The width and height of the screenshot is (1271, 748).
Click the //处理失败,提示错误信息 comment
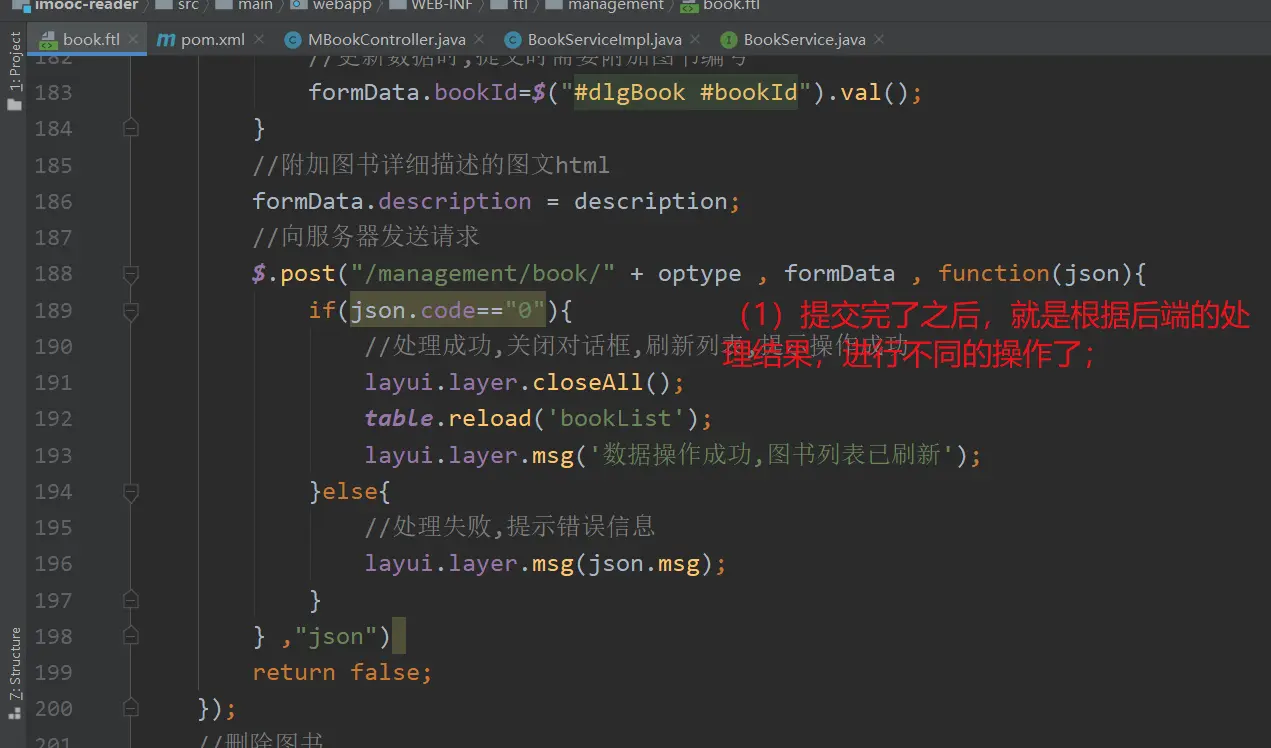[x=510, y=527]
